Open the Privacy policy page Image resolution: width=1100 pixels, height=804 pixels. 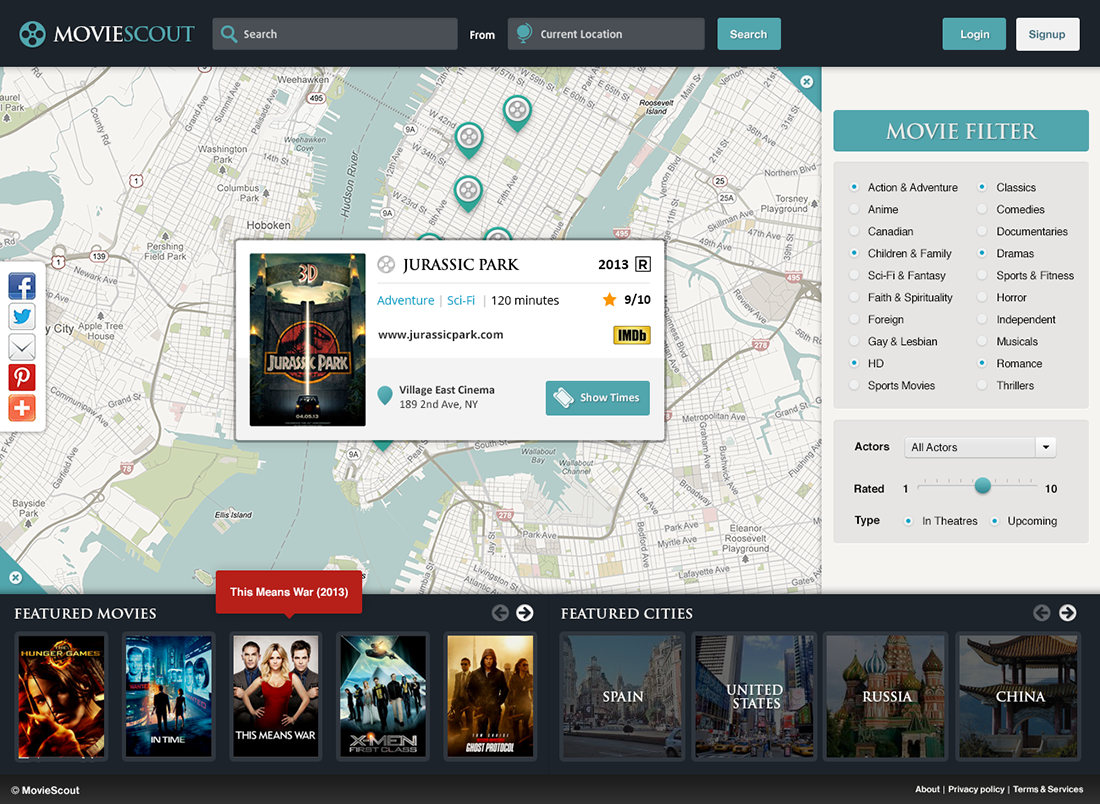975,789
